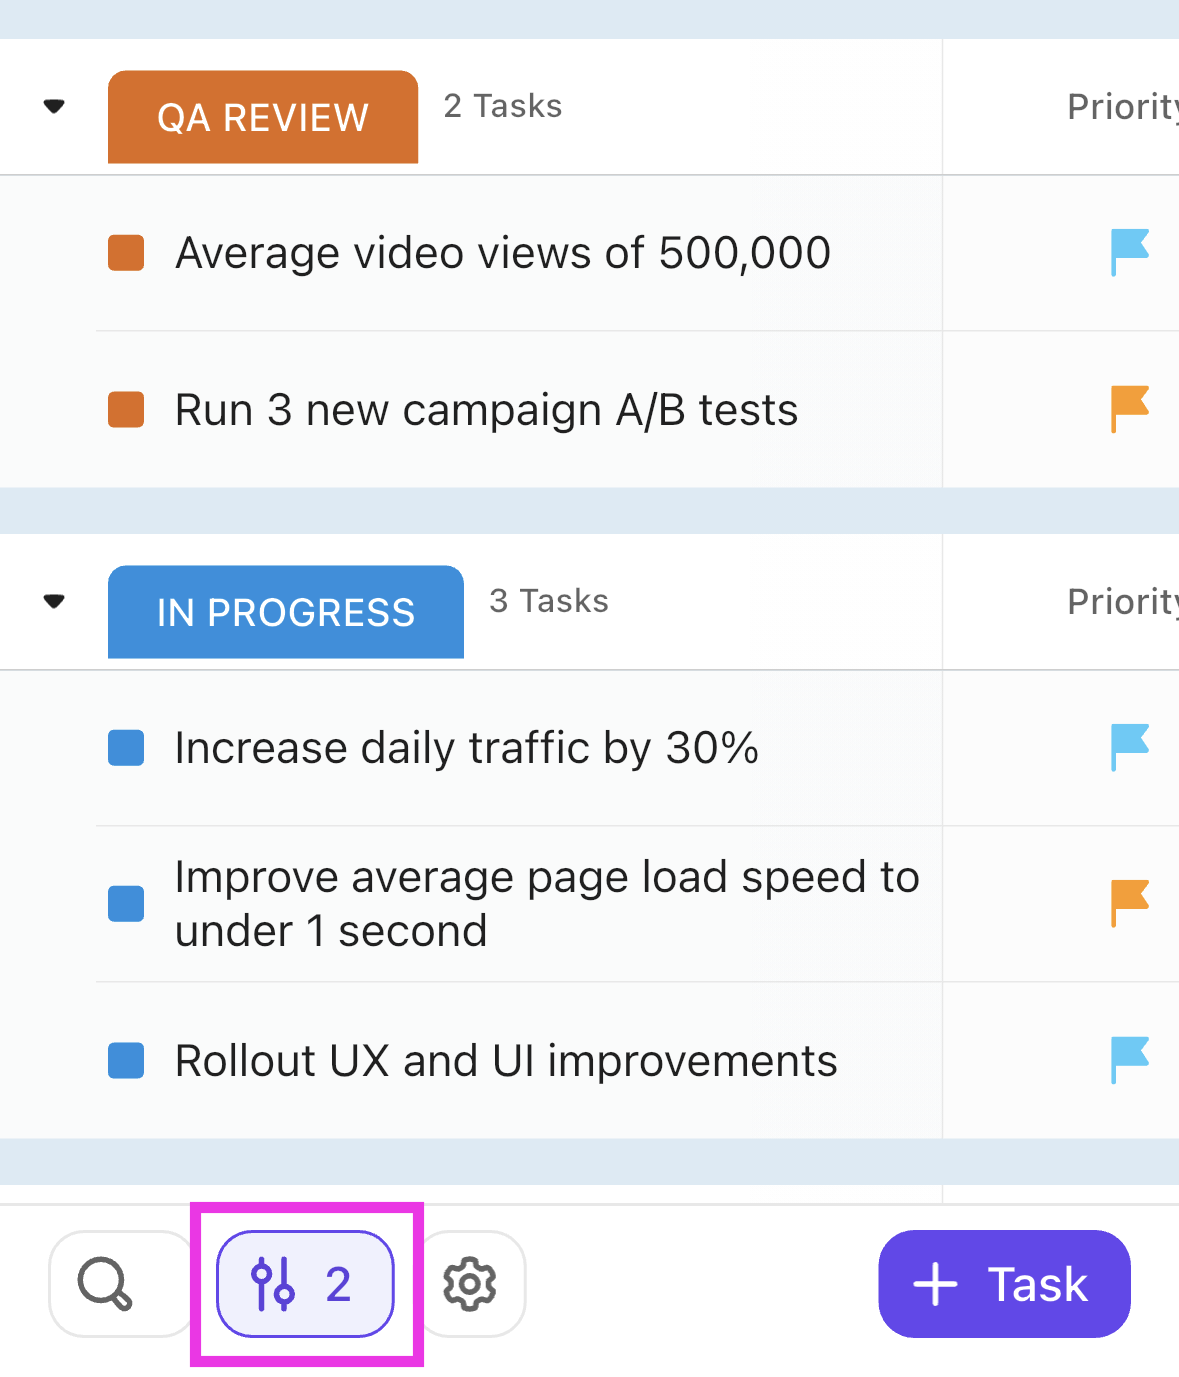Click orange flag for page load speed task
This screenshot has height=1377, width=1179.
pos(1130,903)
